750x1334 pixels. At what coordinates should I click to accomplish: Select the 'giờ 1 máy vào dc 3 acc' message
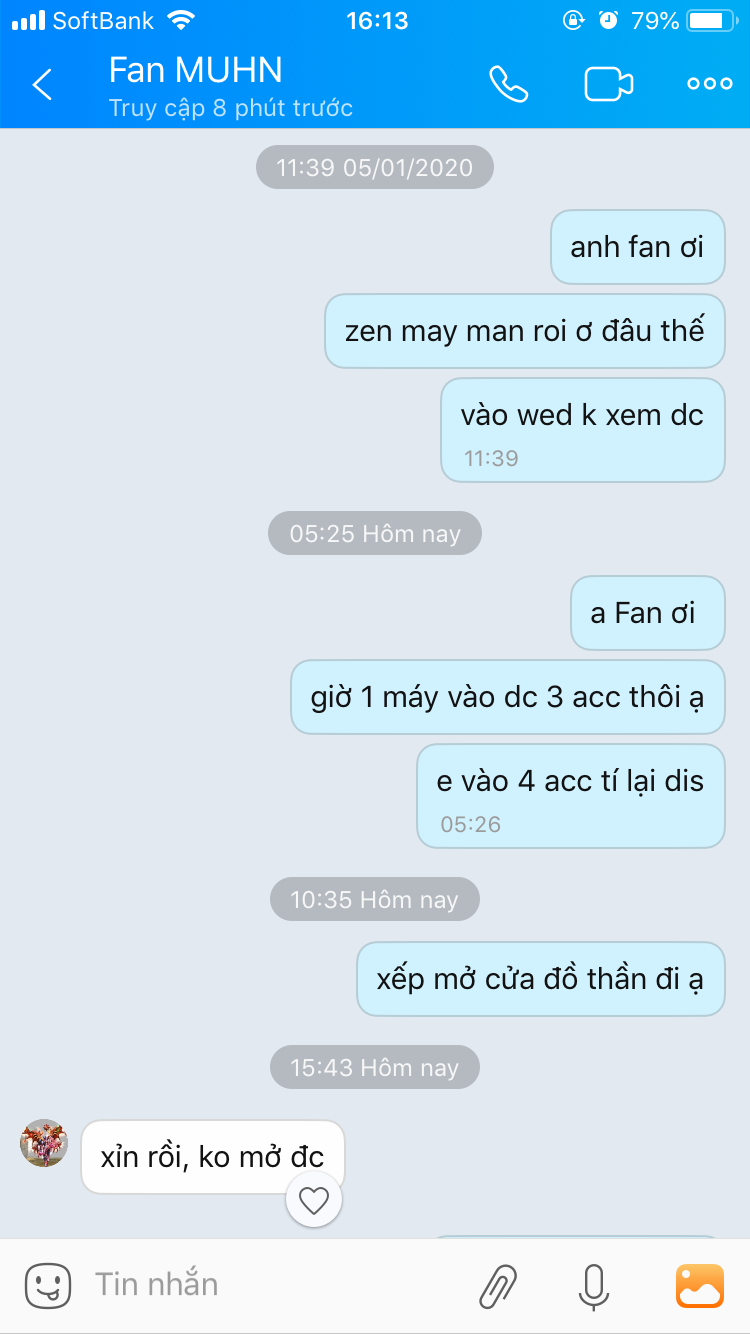(508, 697)
